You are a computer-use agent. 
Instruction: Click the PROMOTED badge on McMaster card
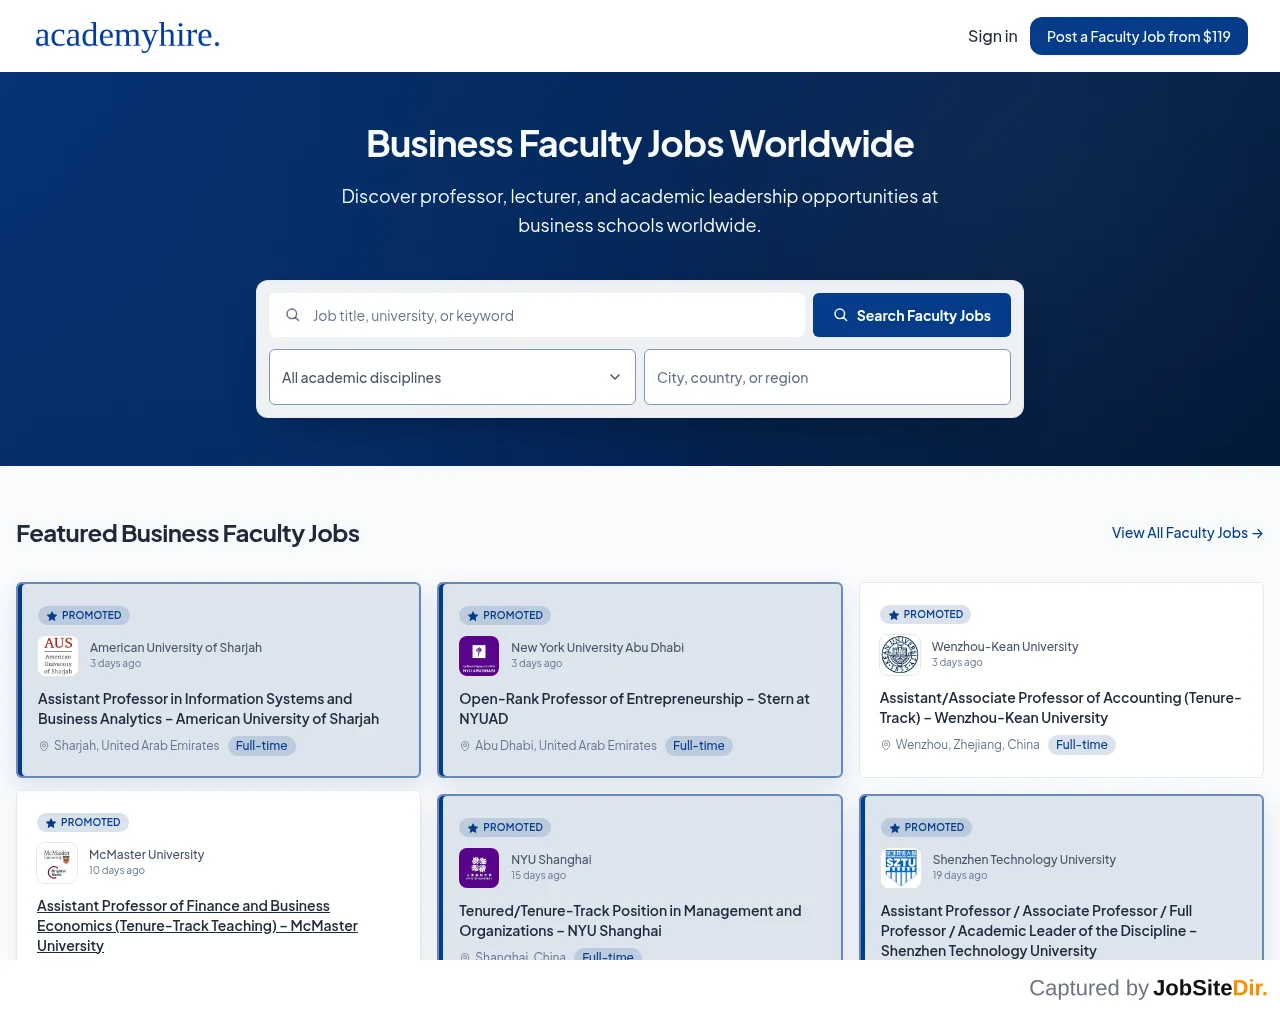pyautogui.click(x=83, y=823)
